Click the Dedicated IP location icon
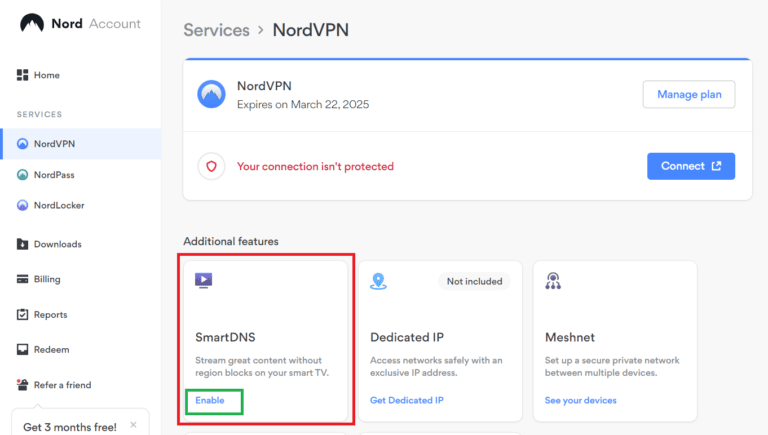 378,281
